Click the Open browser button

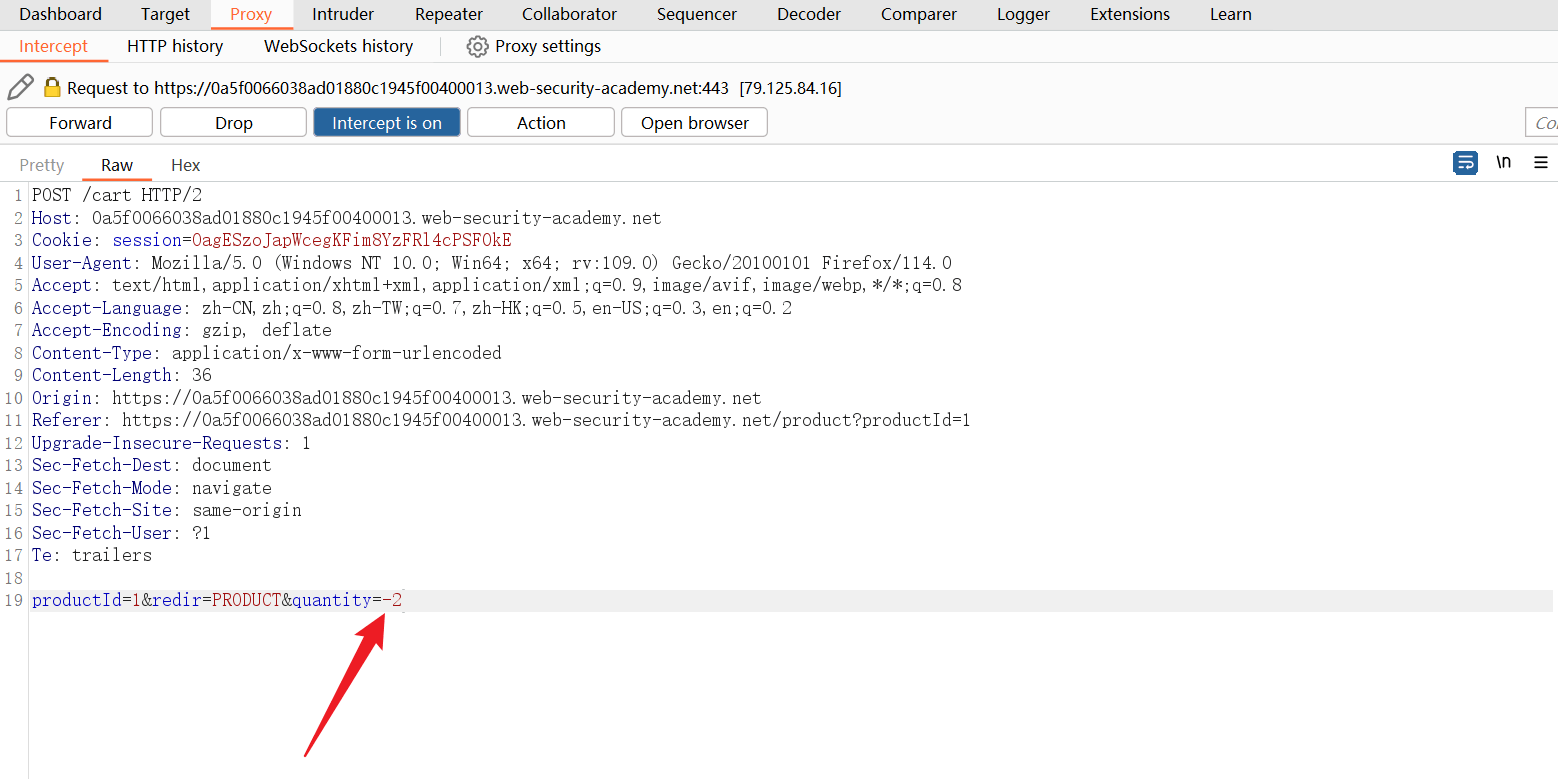coord(694,123)
